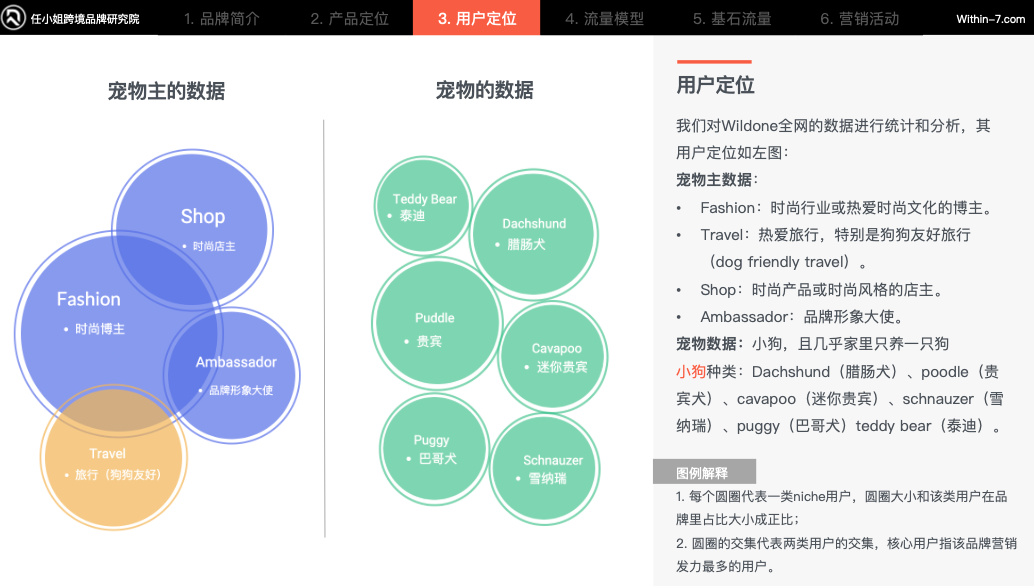Go to the 流量模型 tab
The width and height of the screenshot is (1034, 586).
tap(604, 19)
